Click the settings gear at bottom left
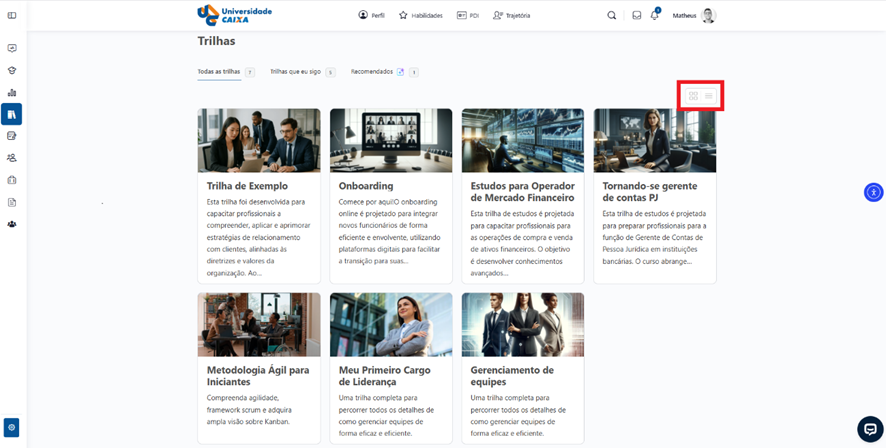Screen dimensions: 886x448 click(x=12, y=427)
